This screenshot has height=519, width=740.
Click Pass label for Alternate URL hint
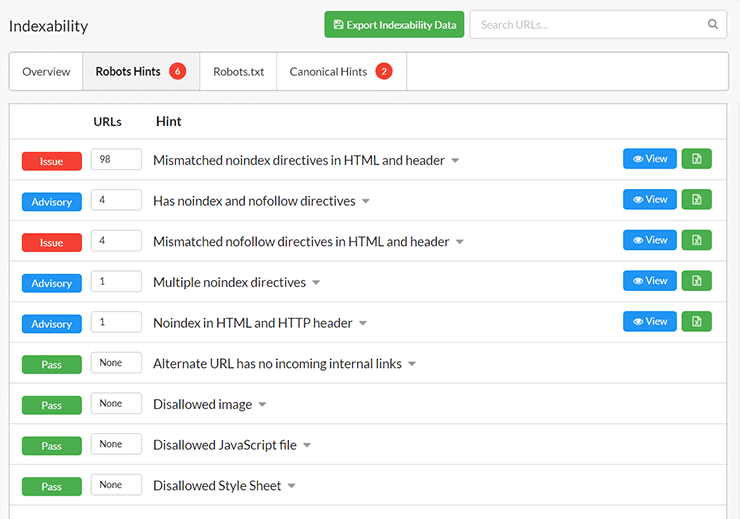tap(51, 364)
